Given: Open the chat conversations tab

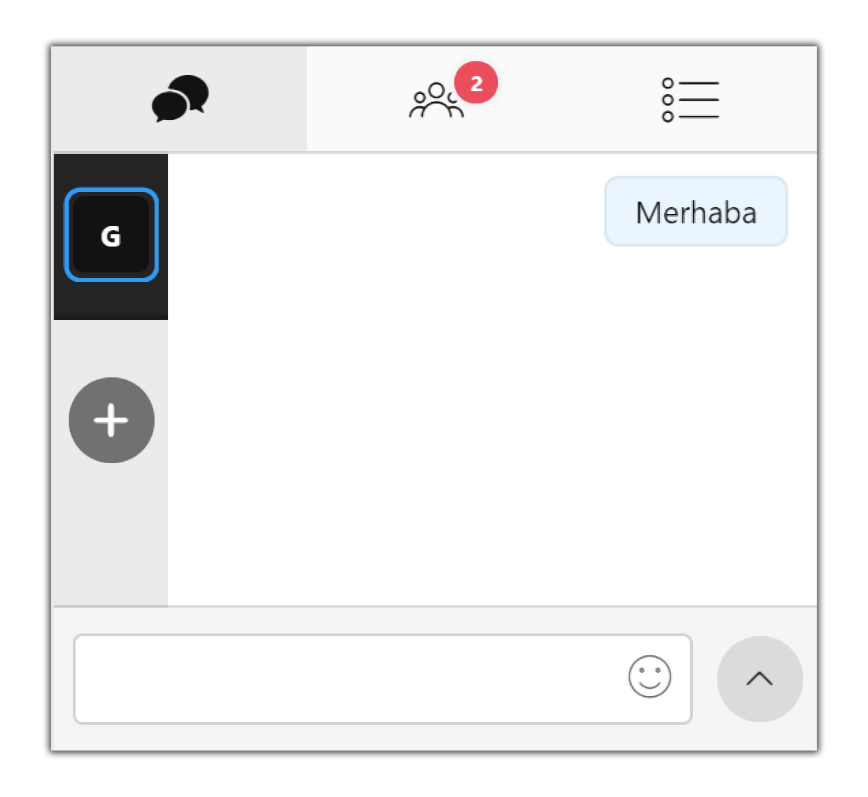Looking at the screenshot, I should [180, 99].
